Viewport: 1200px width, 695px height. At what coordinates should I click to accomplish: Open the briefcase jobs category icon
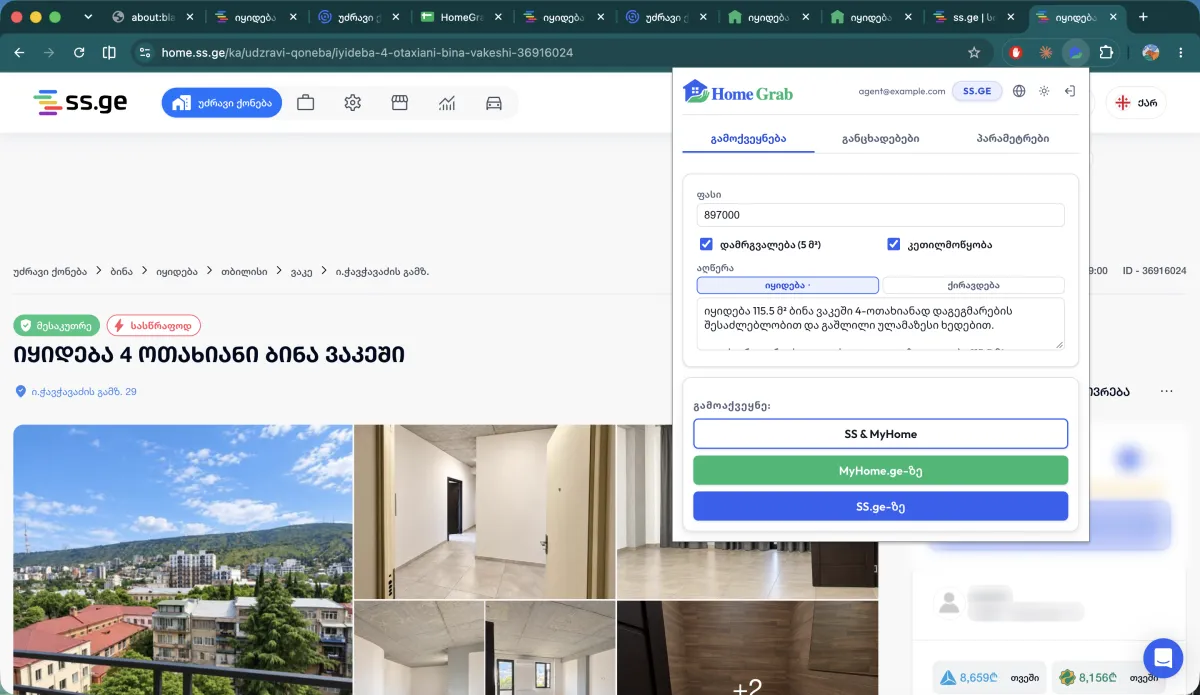click(x=306, y=103)
